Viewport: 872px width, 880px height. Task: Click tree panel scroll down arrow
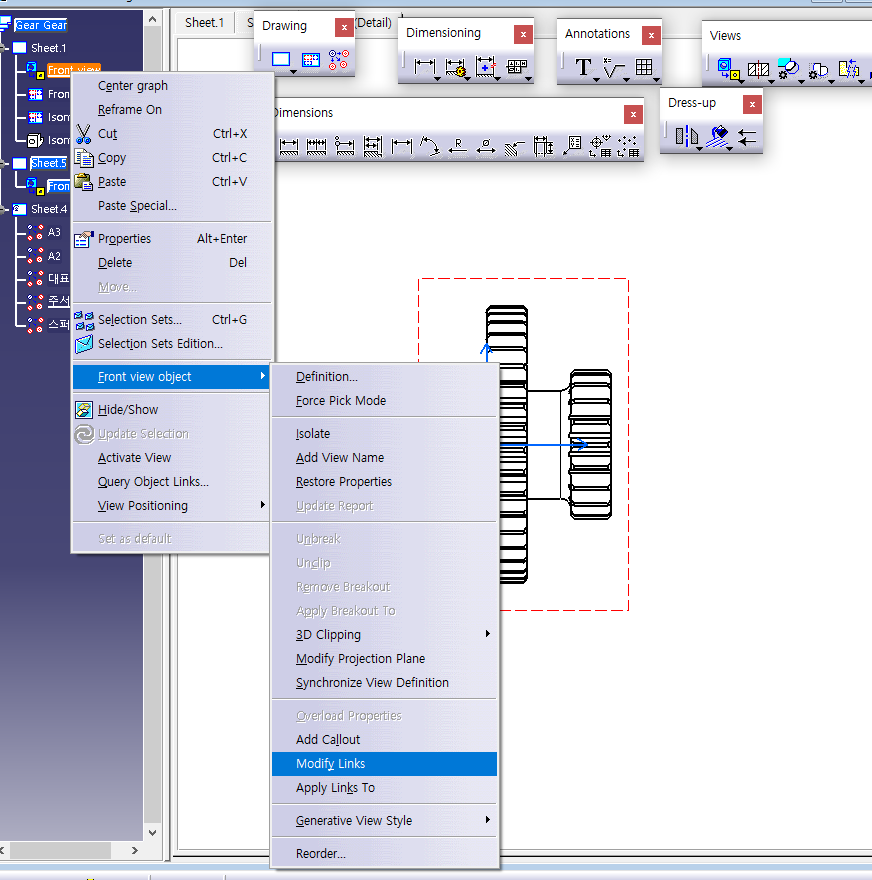tap(153, 832)
